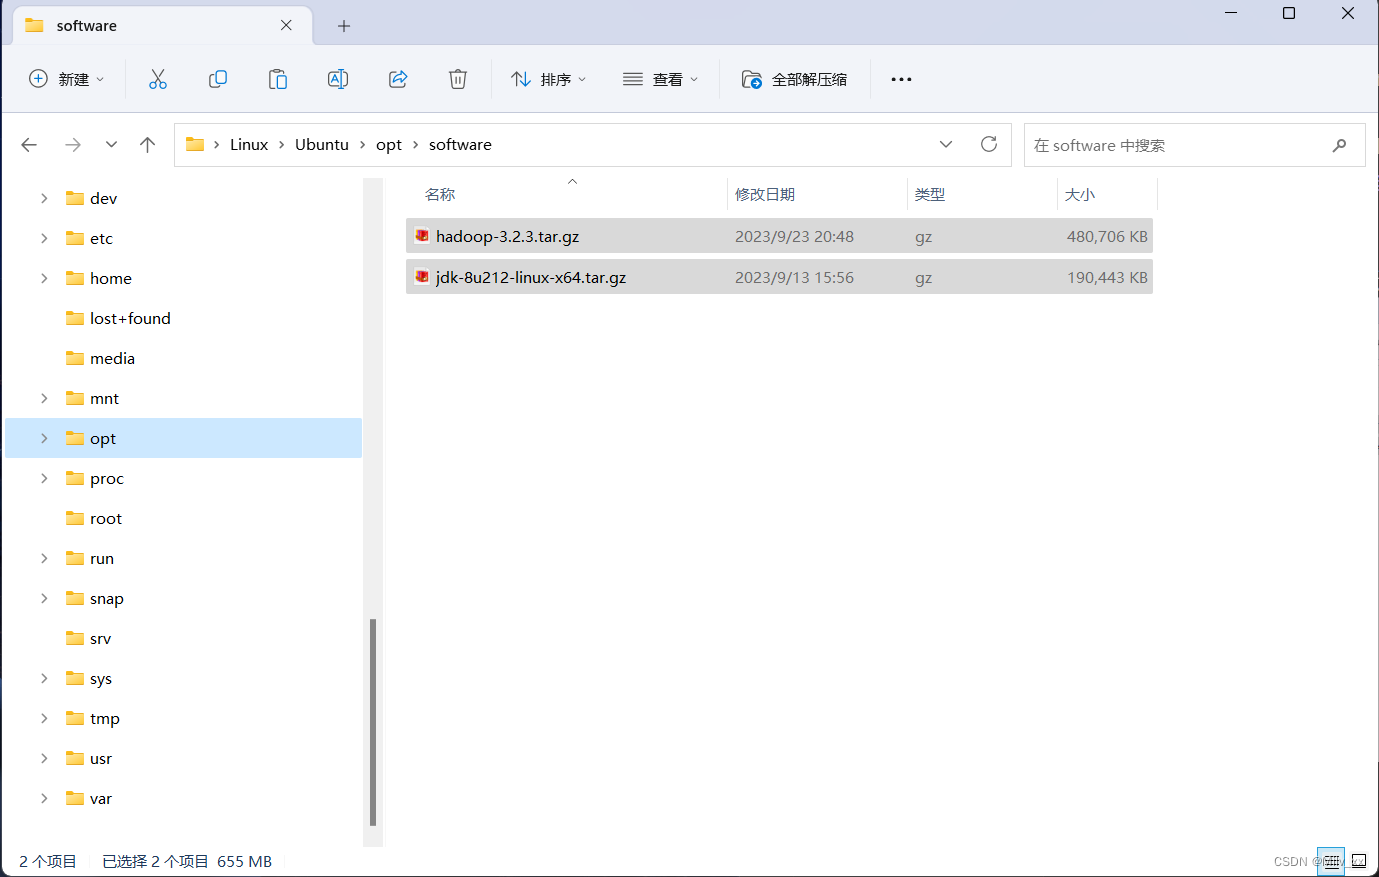Navigate up to the opt folder

[147, 144]
